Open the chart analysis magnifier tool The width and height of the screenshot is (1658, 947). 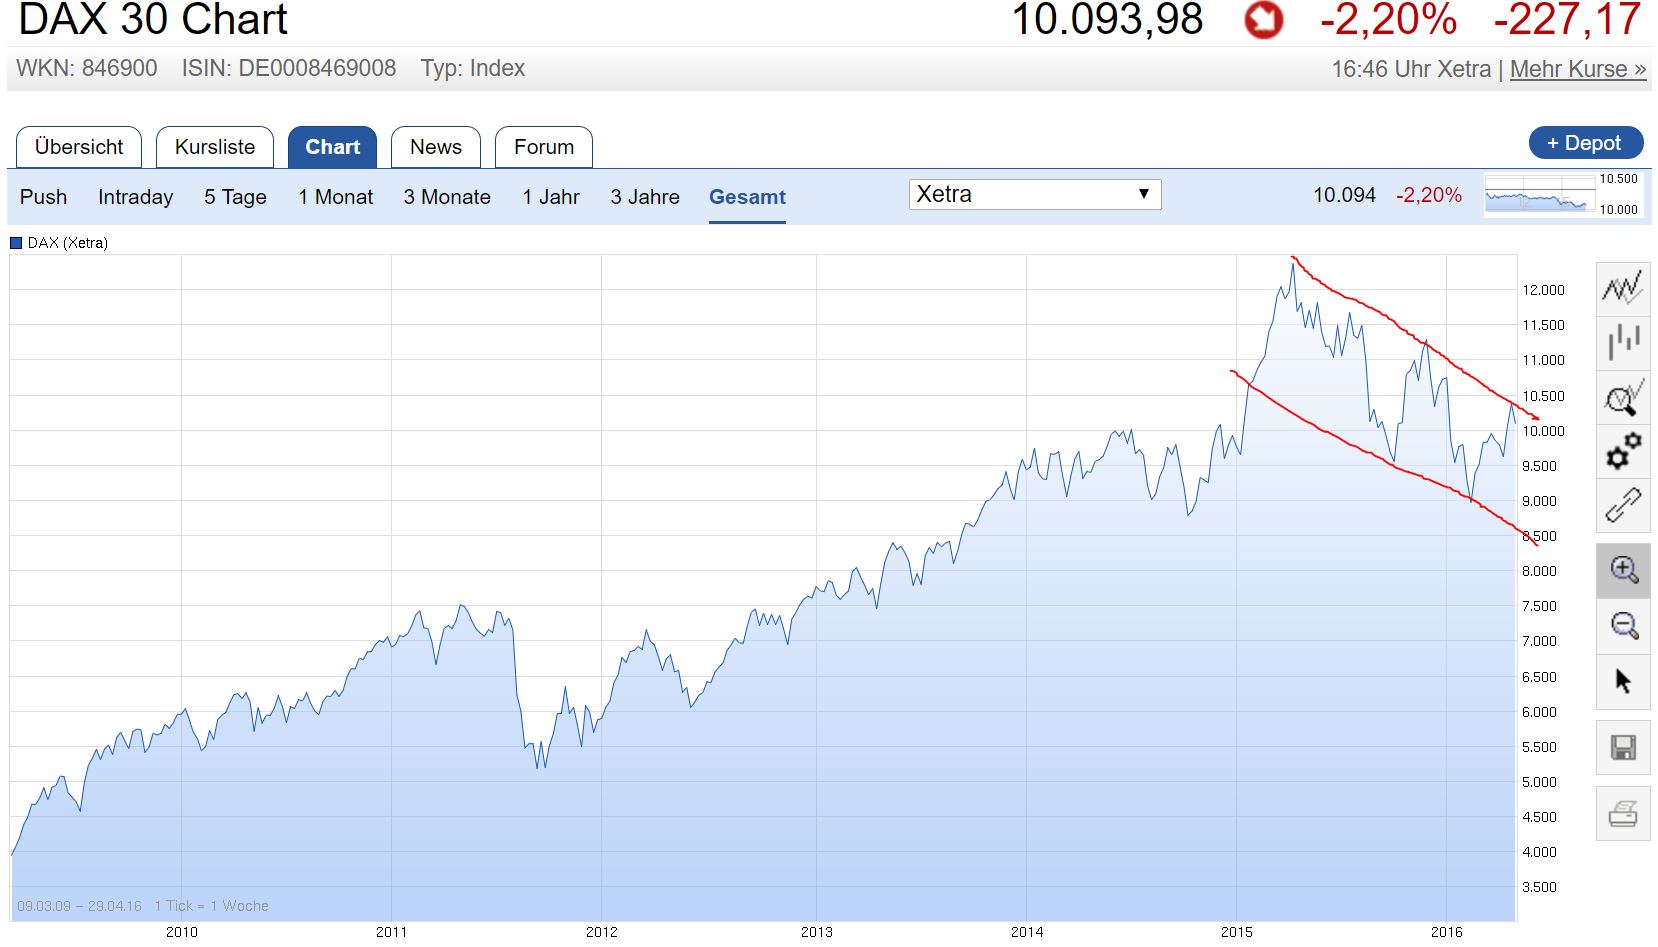pos(1622,397)
